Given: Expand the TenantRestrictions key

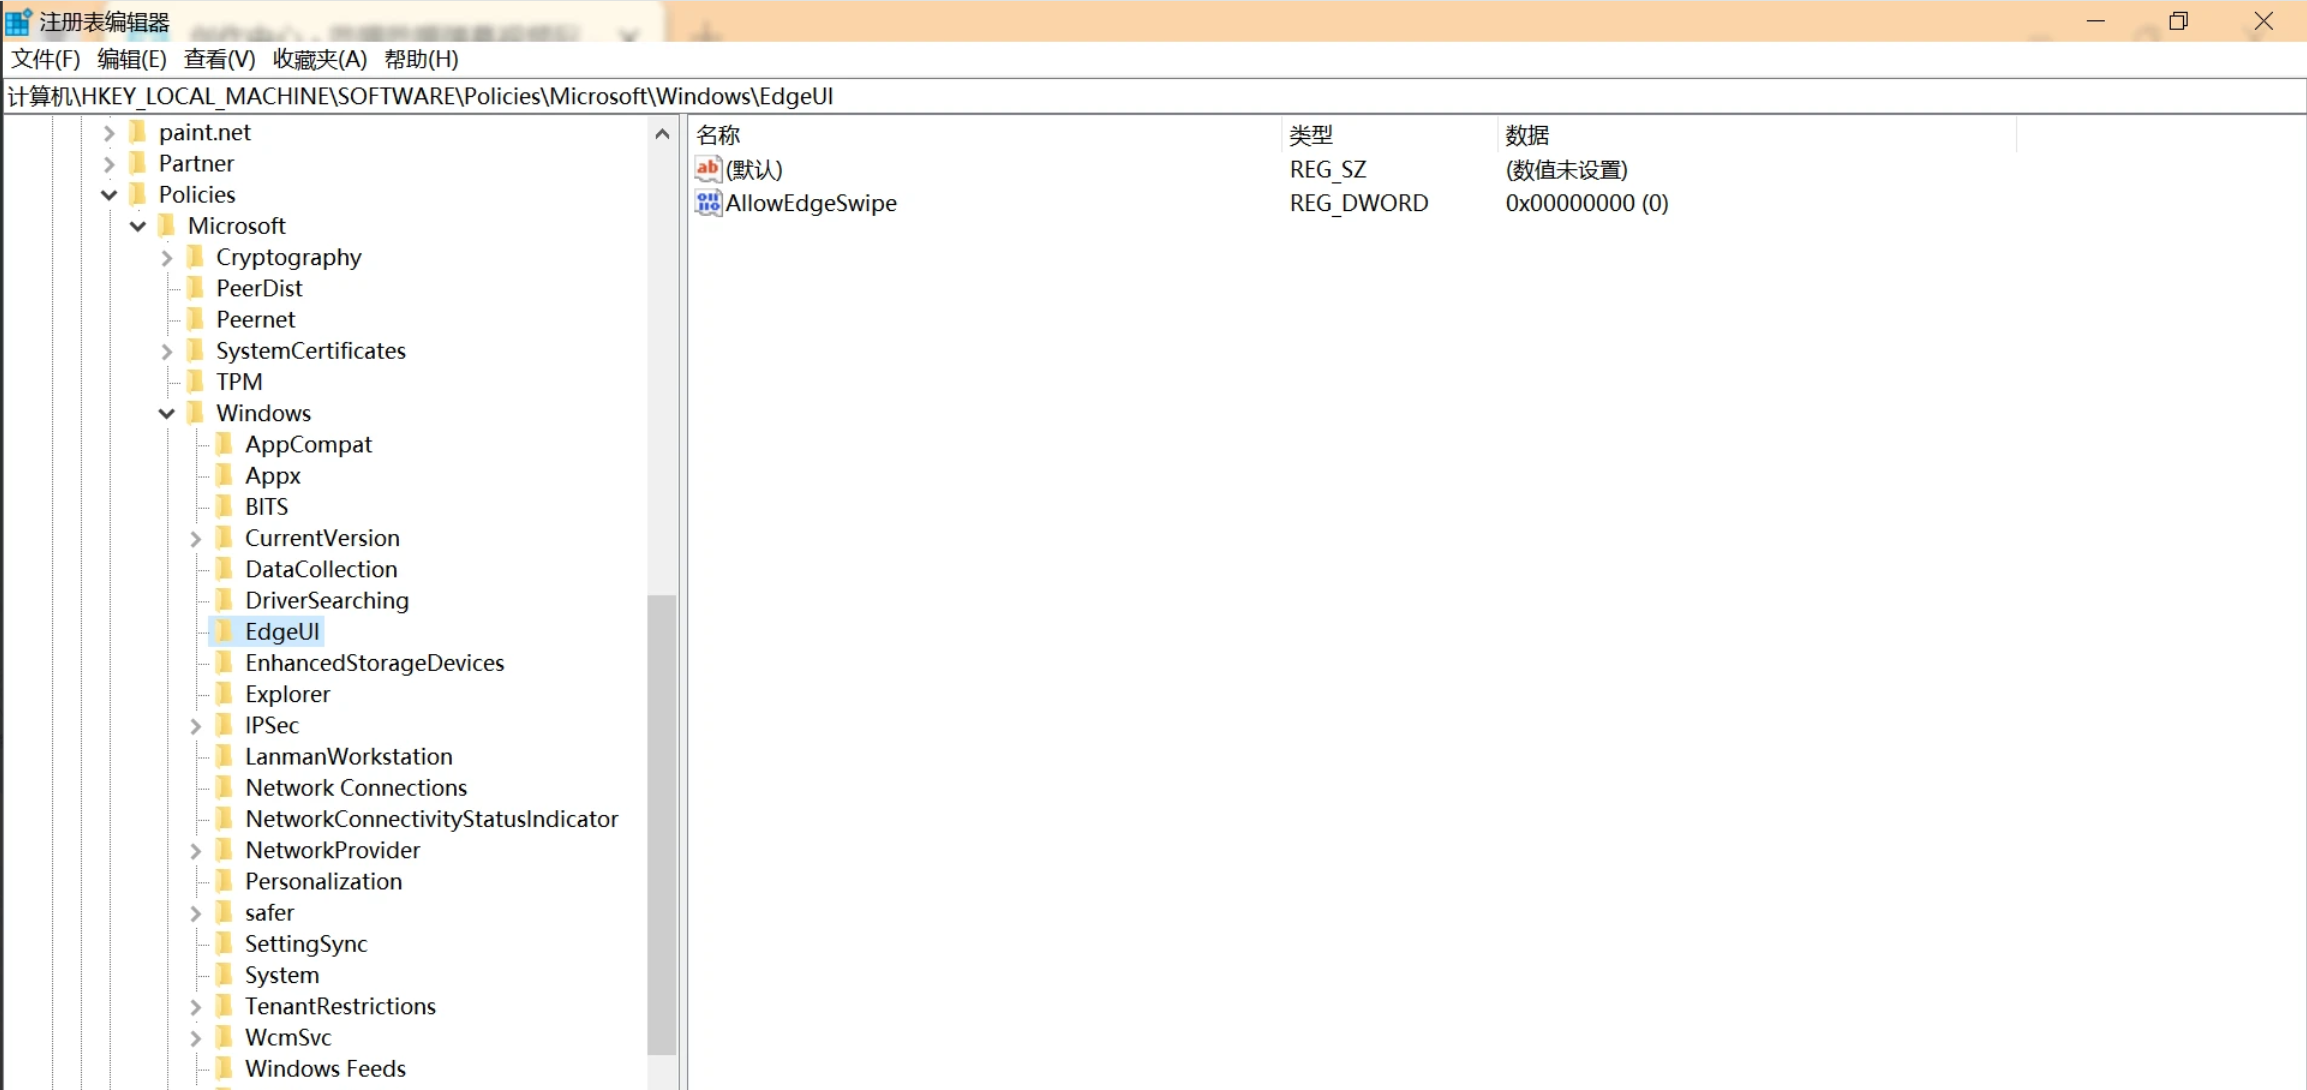Looking at the screenshot, I should pos(196,1007).
